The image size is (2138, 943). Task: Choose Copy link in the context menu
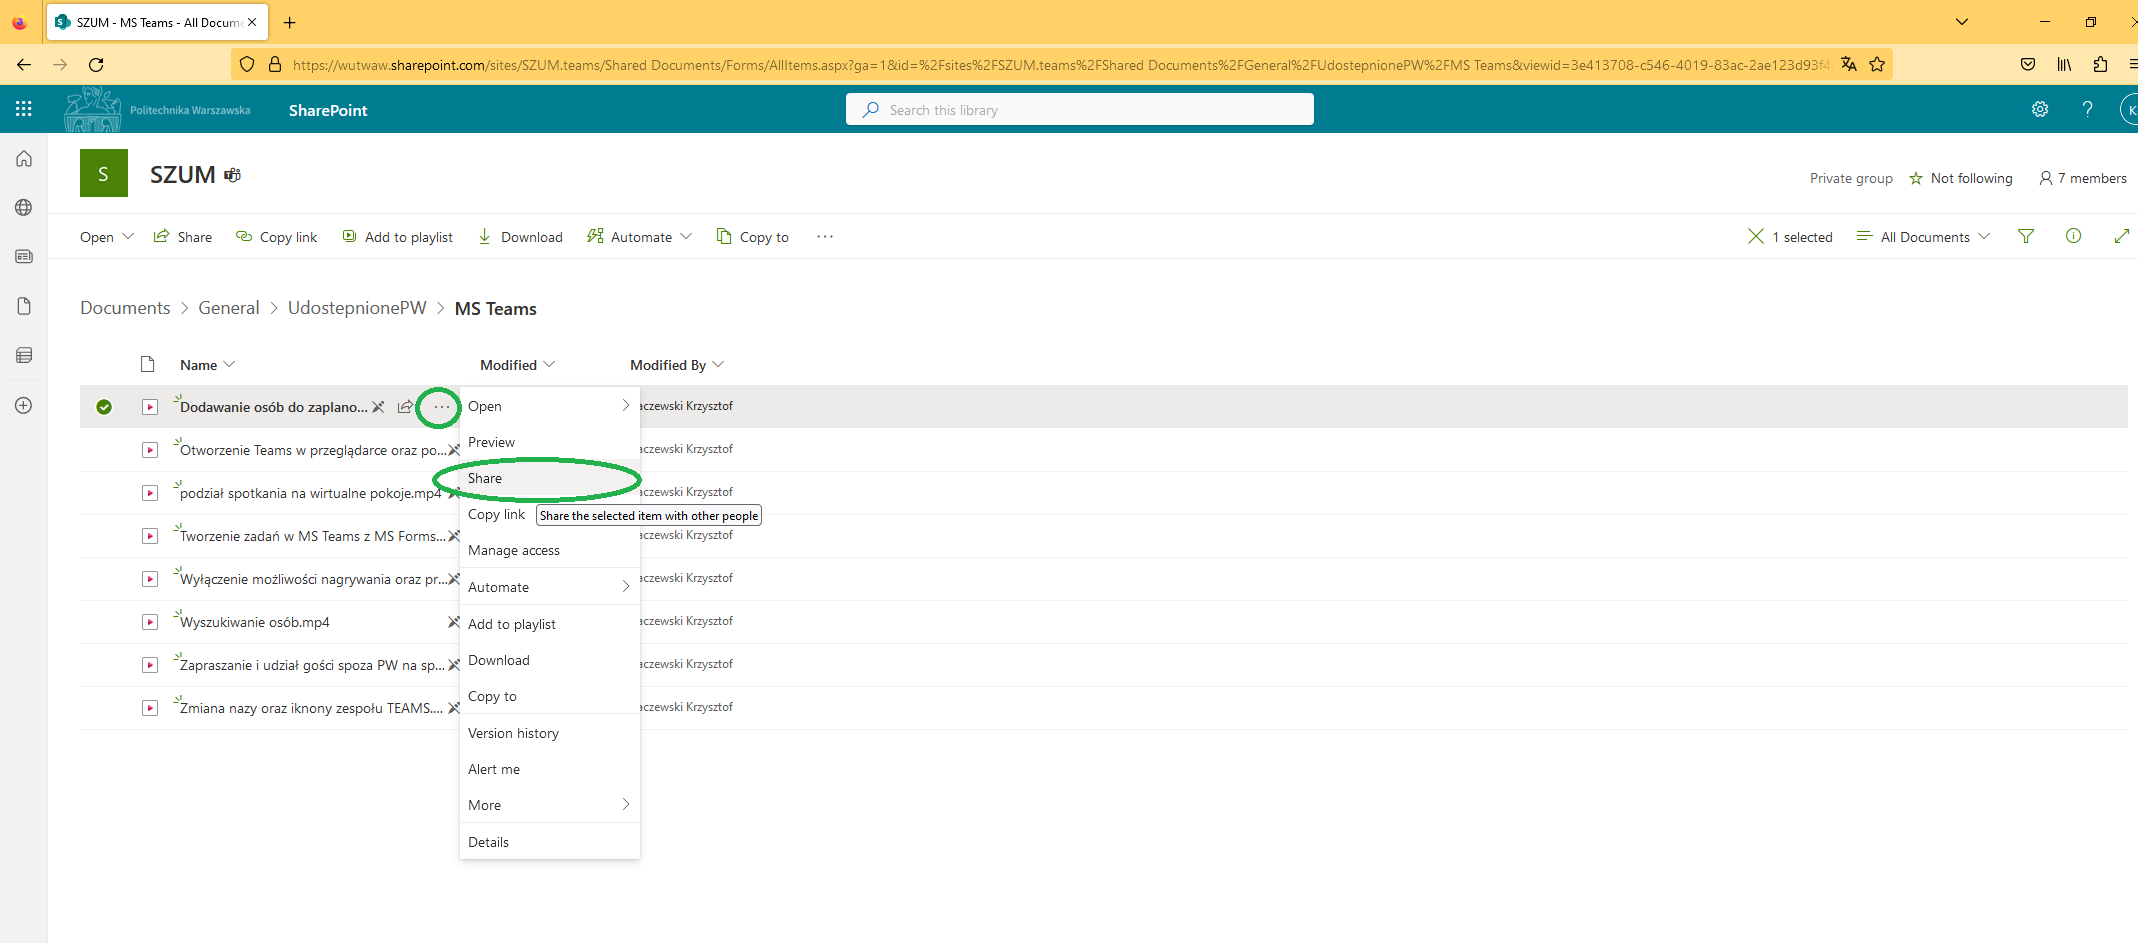pyautogui.click(x=497, y=514)
